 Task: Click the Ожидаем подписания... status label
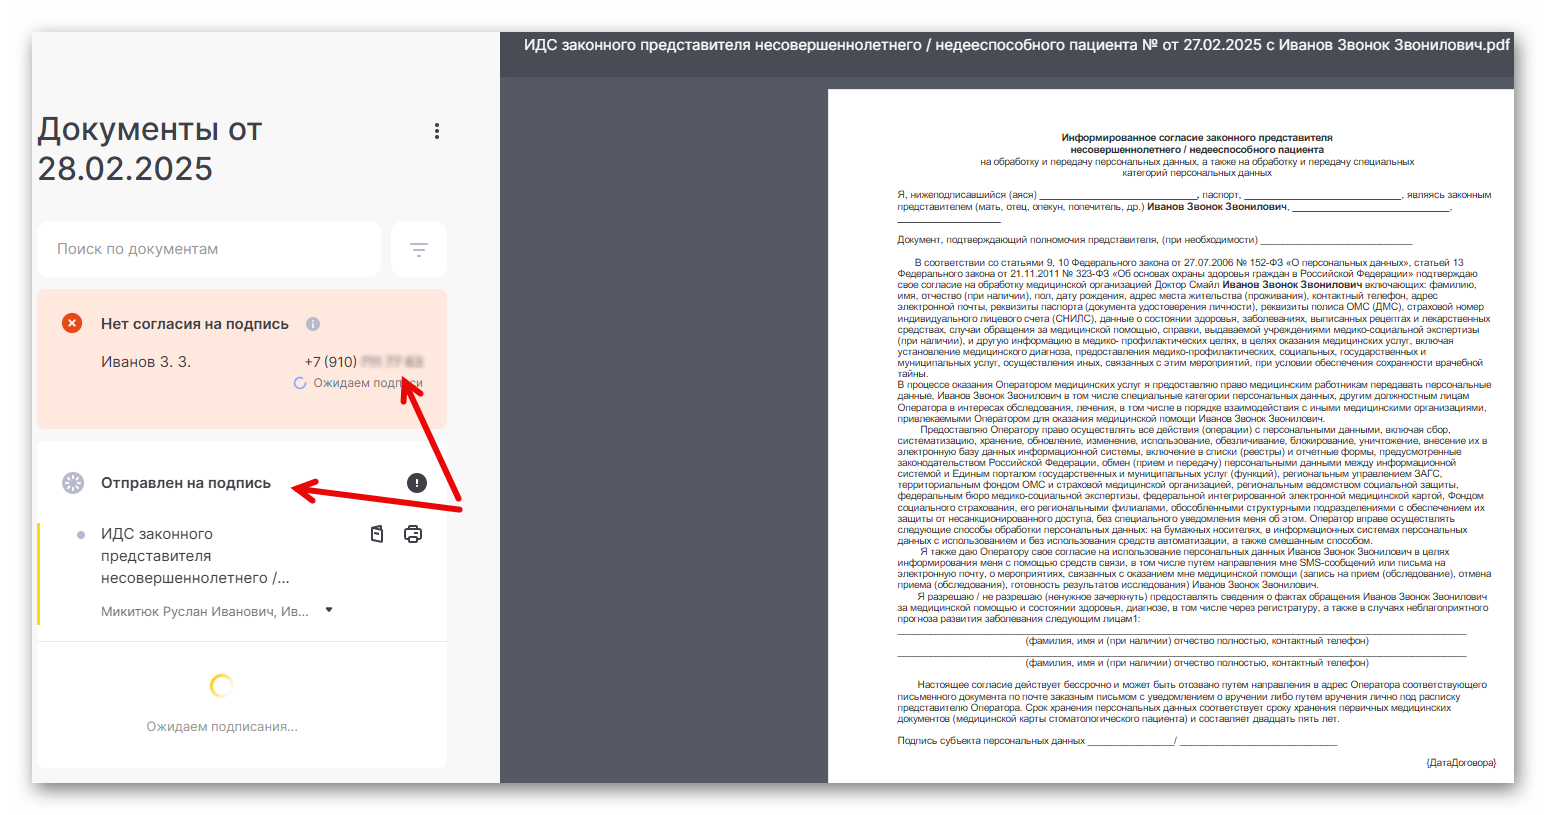(x=222, y=727)
